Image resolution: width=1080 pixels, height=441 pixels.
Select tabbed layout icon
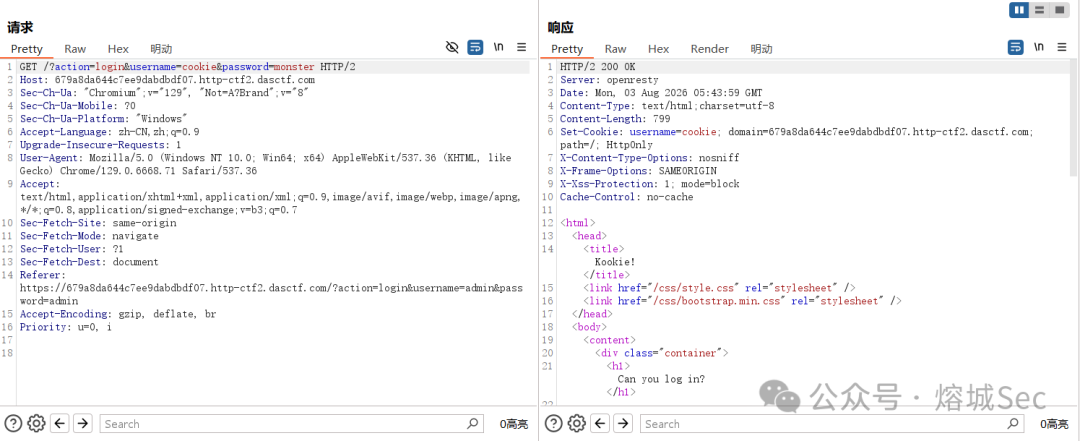click(x=1059, y=10)
